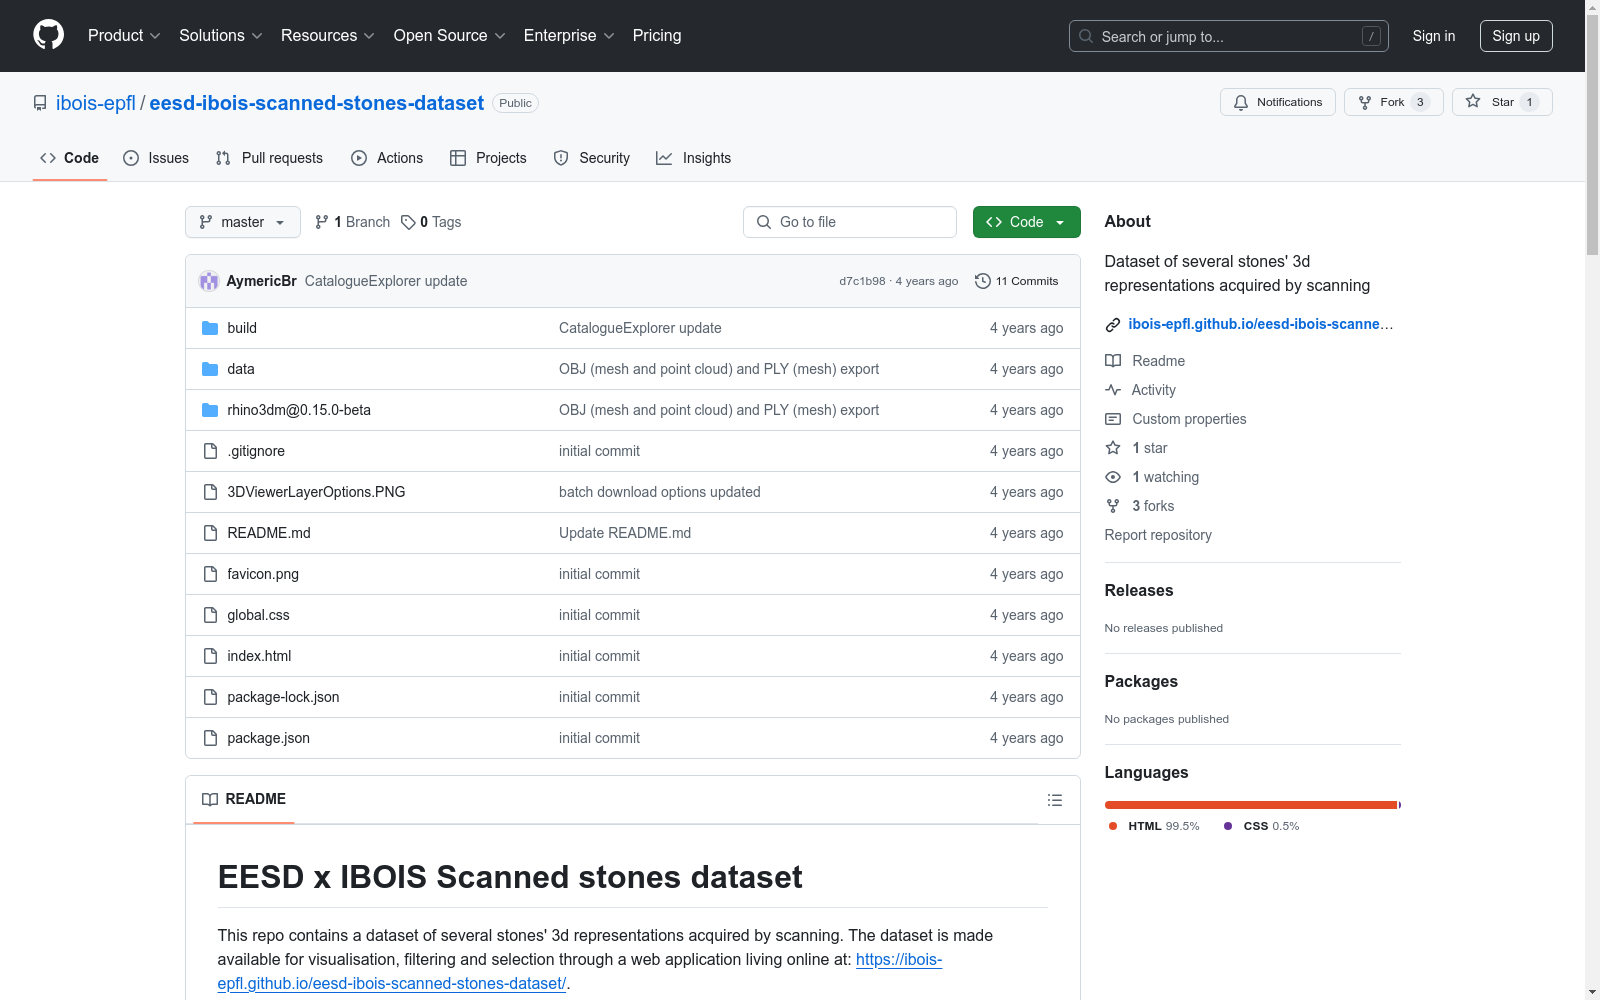Open the 'Update README.md' commit message
This screenshot has height=1000, width=1600.
pos(625,533)
